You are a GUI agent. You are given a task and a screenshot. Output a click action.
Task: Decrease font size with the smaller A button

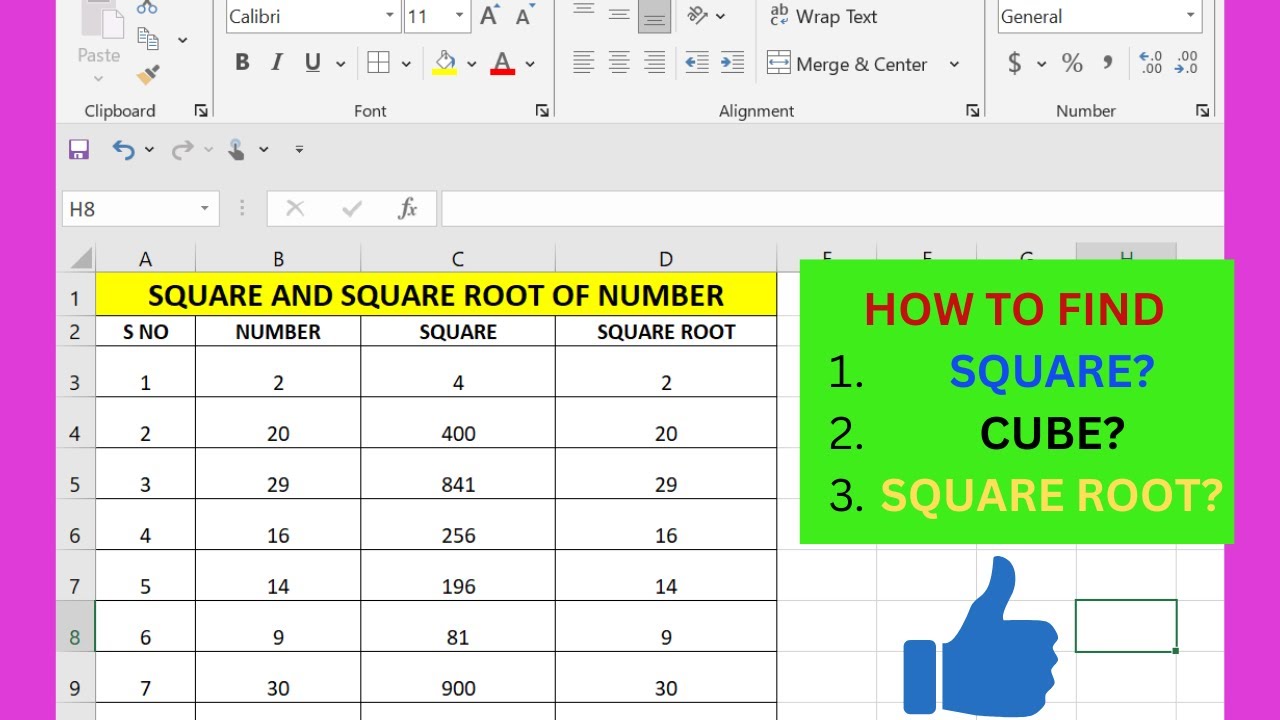(524, 16)
